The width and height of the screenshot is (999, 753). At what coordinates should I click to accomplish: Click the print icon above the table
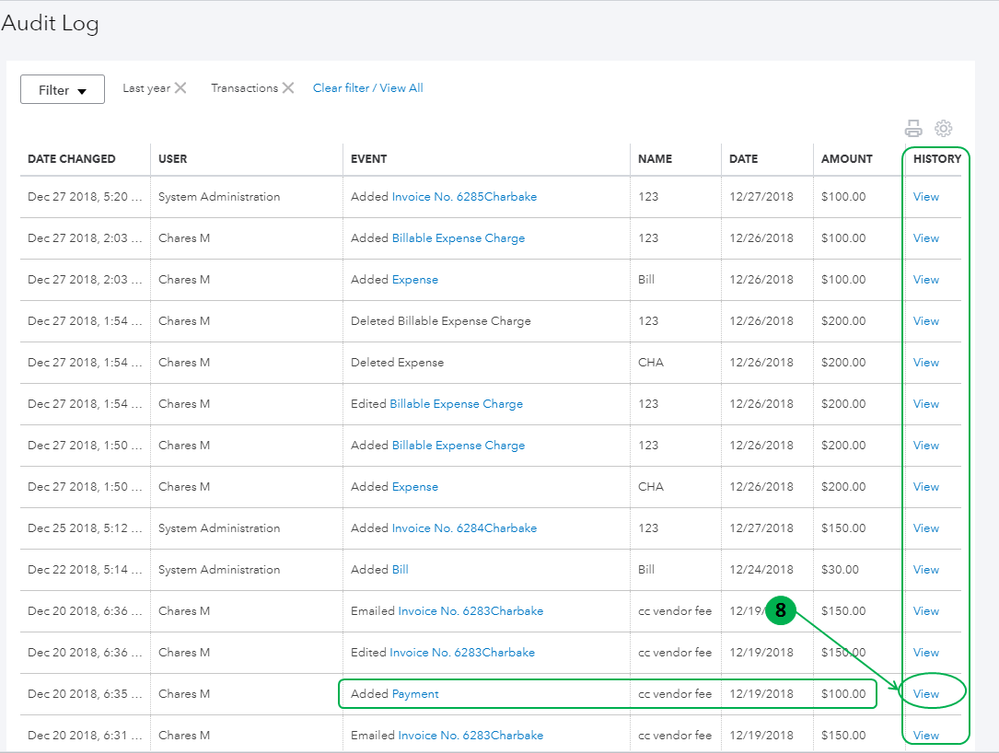coord(913,128)
